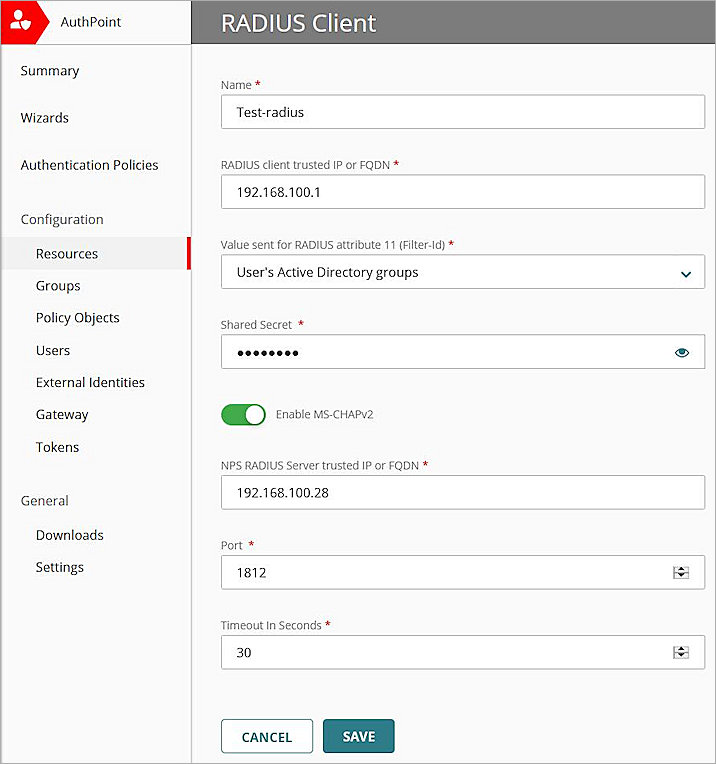
Task: Select Users in the sidebar
Action: coord(53,351)
